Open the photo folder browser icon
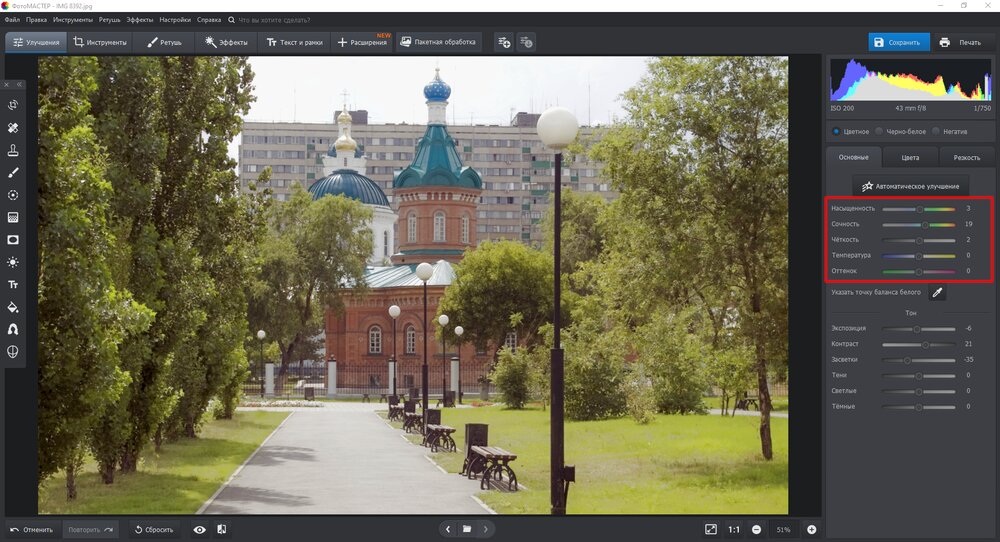Viewport: 1000px width, 542px height. pos(467,529)
